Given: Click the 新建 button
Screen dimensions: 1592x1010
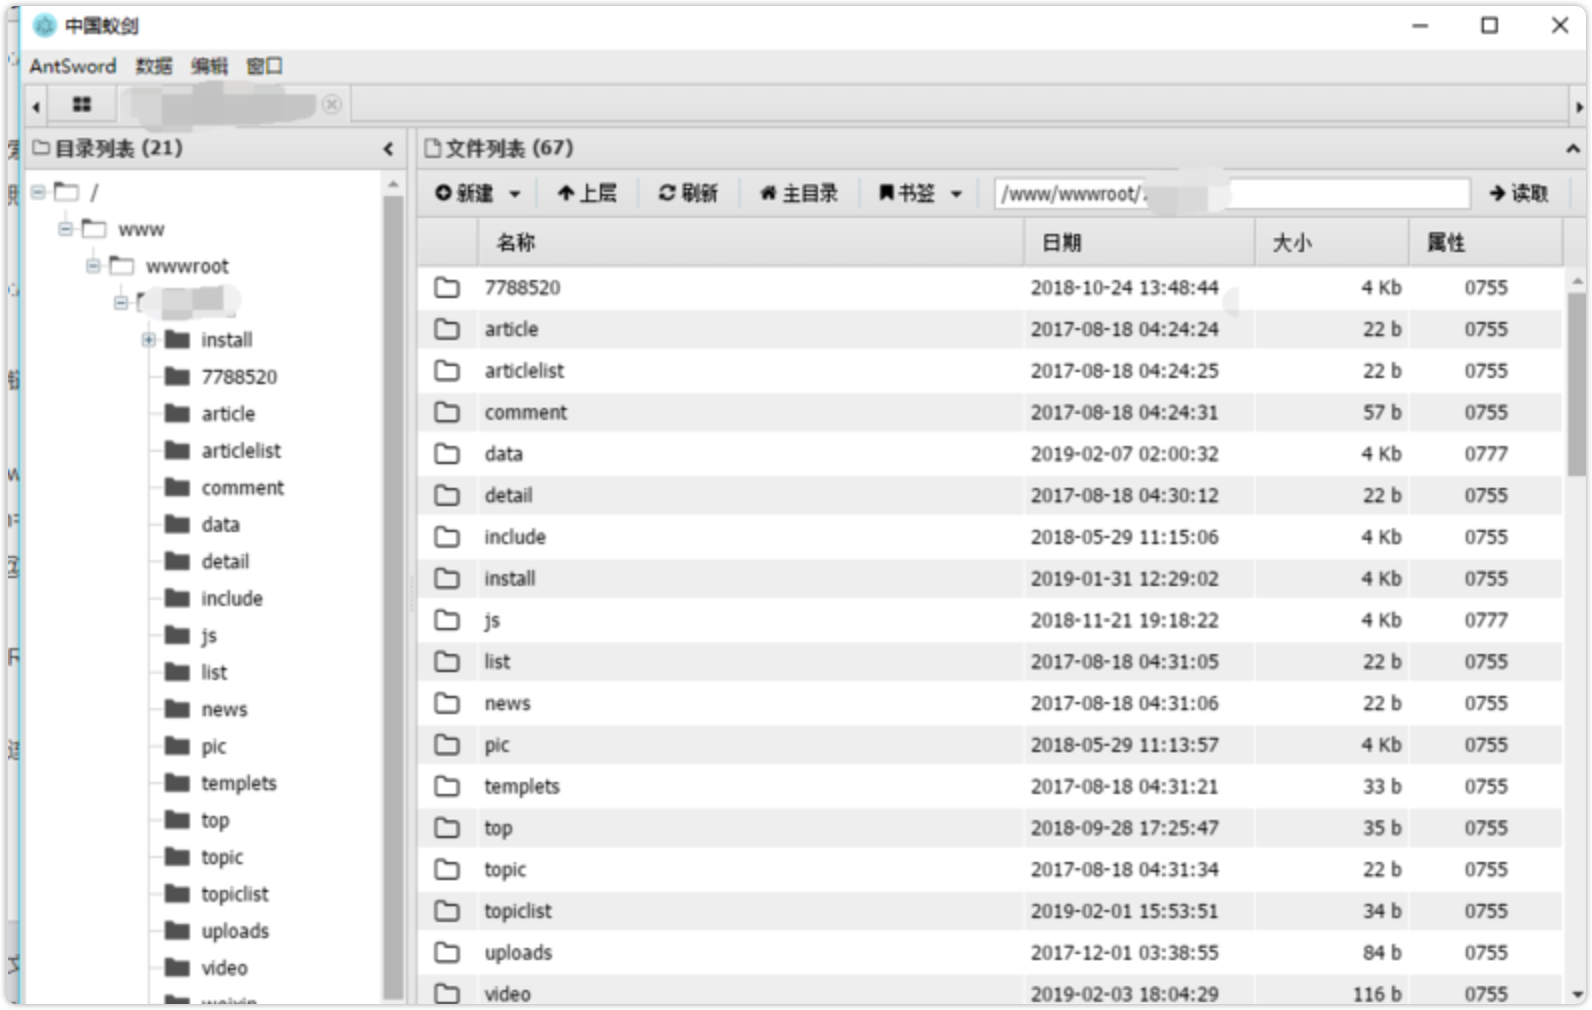Looking at the screenshot, I should tap(464, 193).
